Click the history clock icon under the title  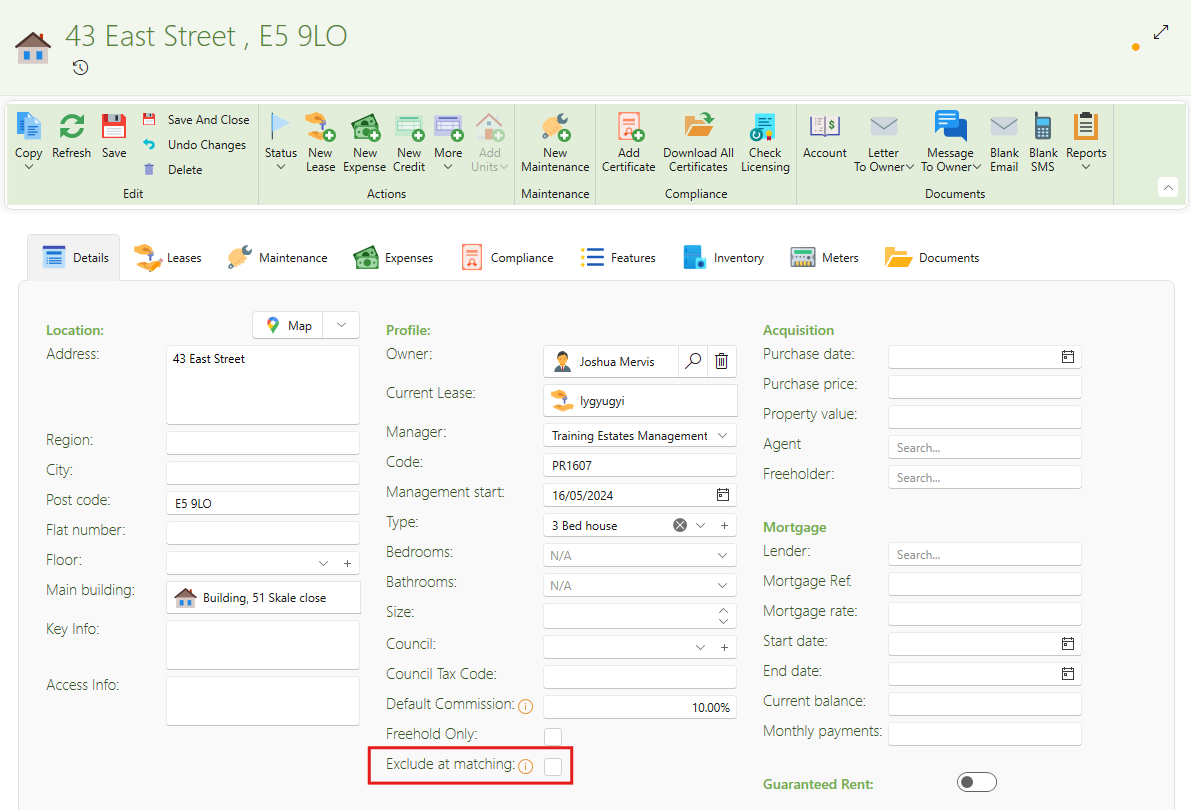point(81,68)
